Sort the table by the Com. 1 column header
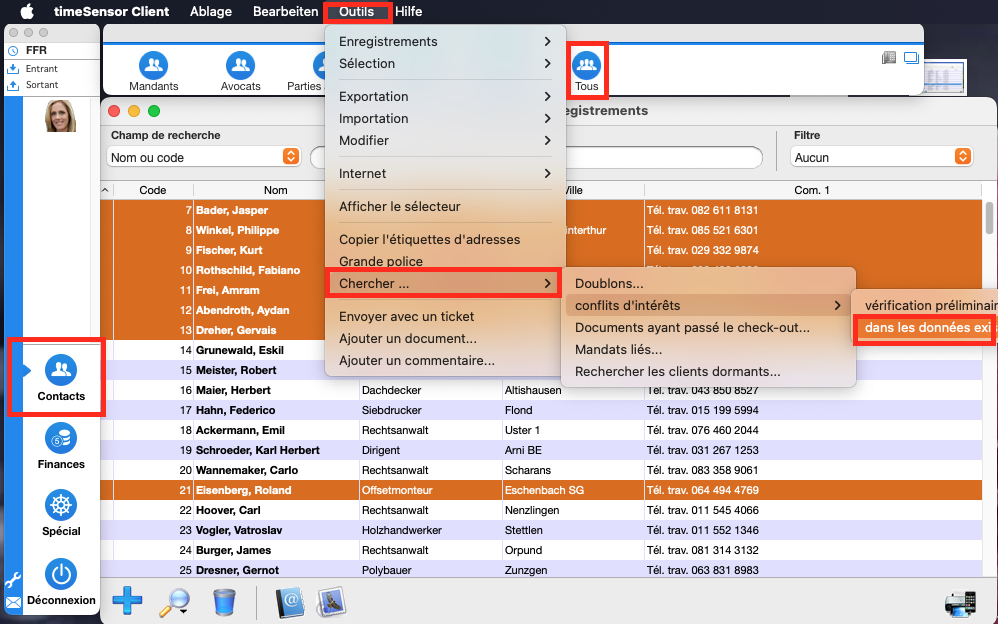 point(812,190)
